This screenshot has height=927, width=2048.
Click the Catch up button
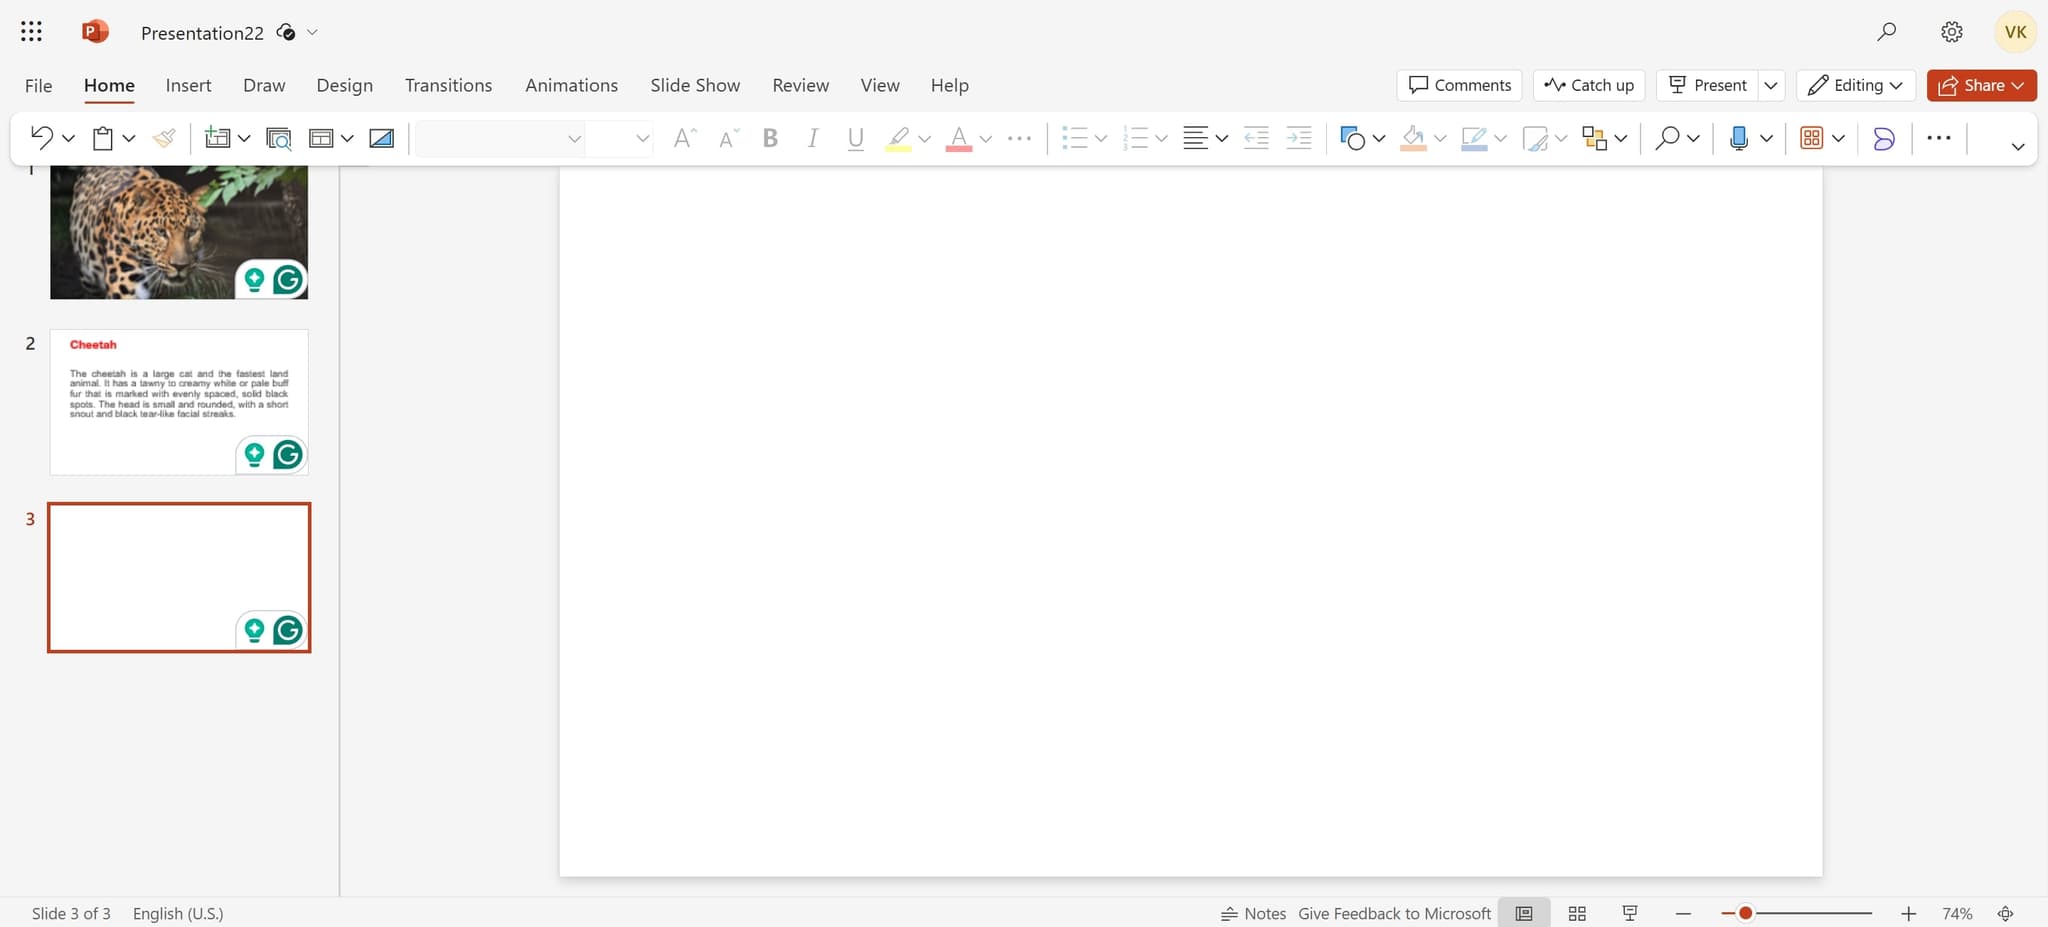(x=1589, y=85)
